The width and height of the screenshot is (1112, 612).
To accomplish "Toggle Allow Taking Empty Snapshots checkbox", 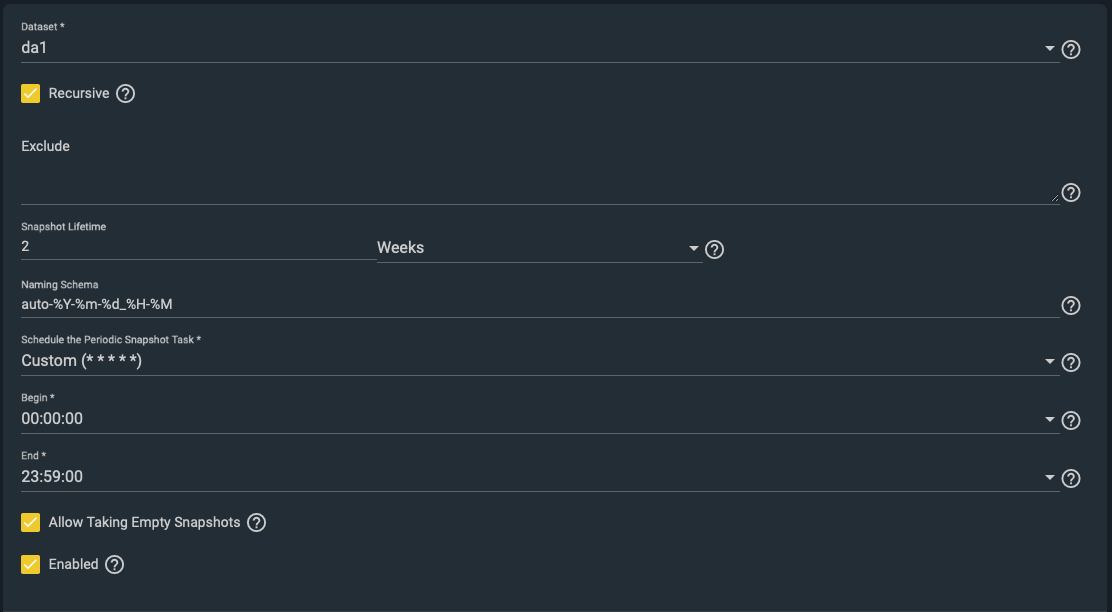I will (x=31, y=523).
